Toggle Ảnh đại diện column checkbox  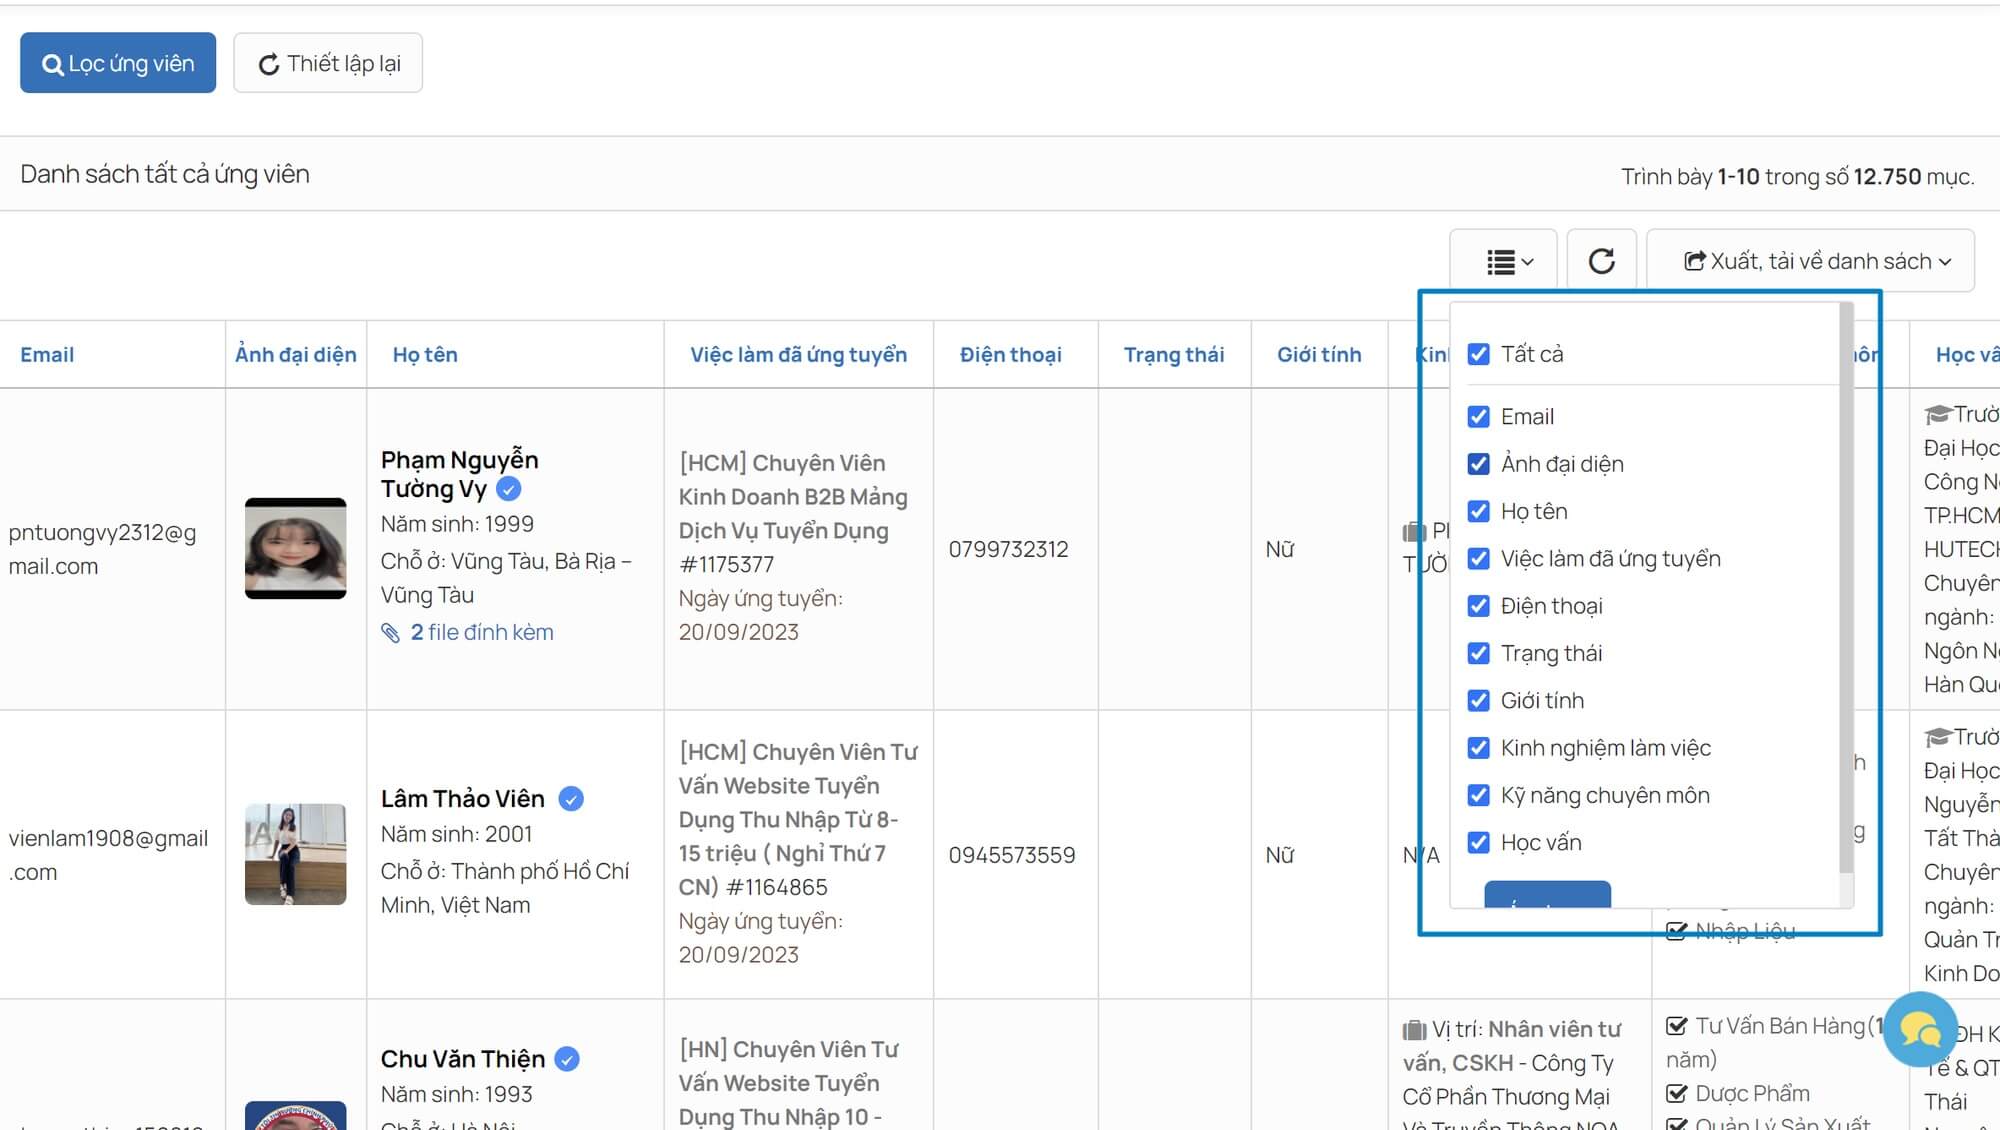click(1478, 464)
